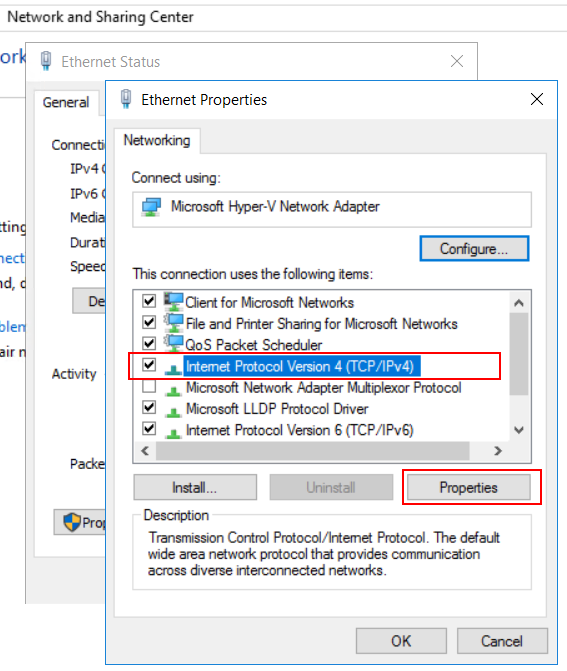Click the Internet Protocol Version 6 protocol icon
Viewport: 567px width, 671px height.
(173, 433)
